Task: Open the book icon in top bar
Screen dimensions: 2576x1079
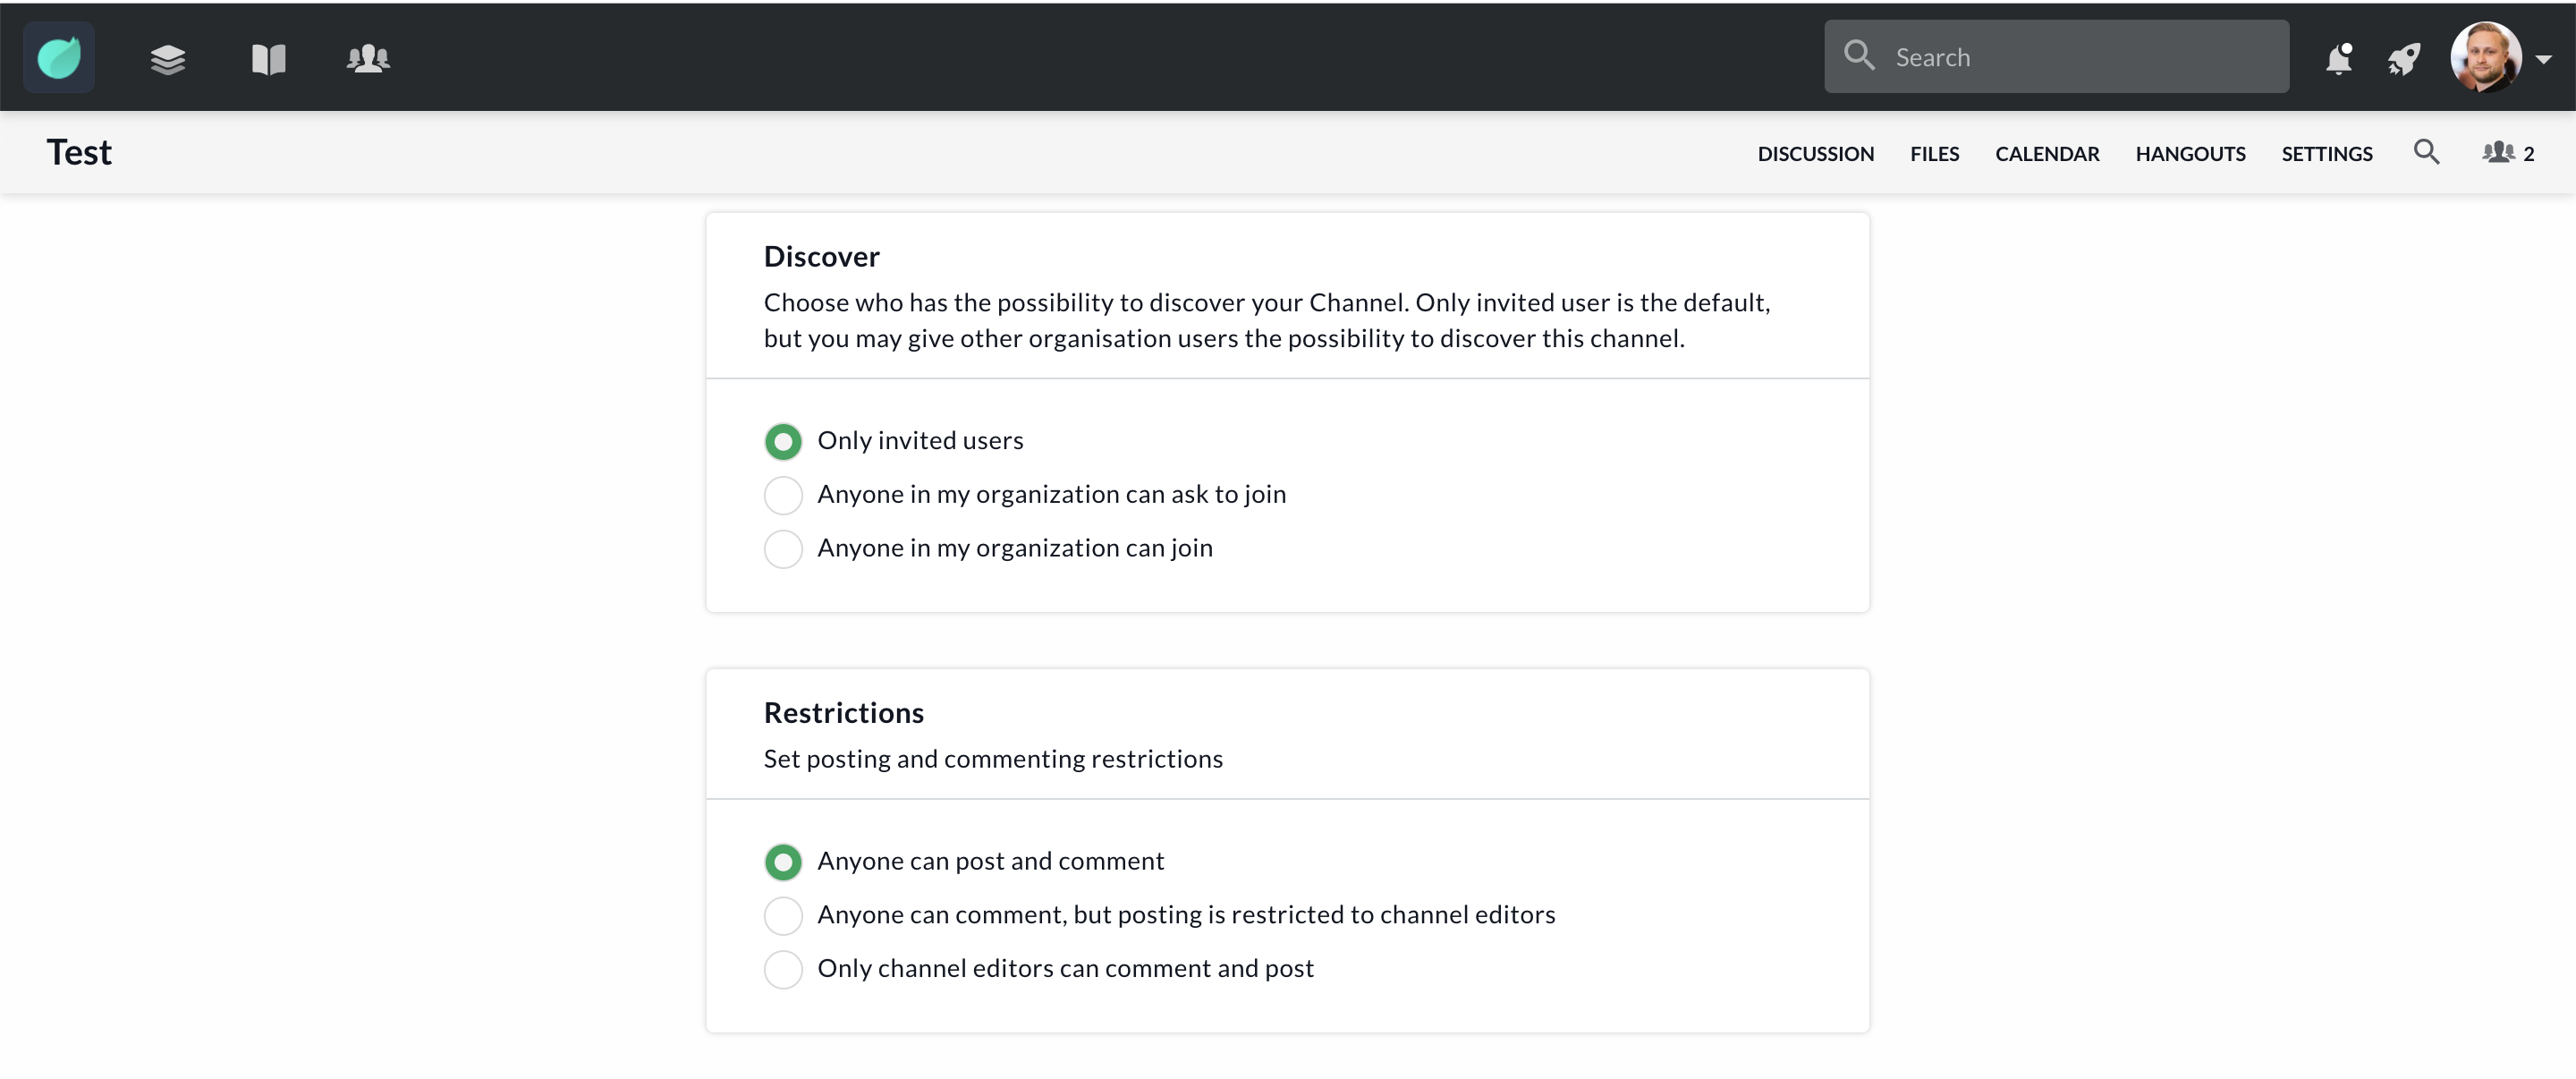Action: [x=268, y=59]
